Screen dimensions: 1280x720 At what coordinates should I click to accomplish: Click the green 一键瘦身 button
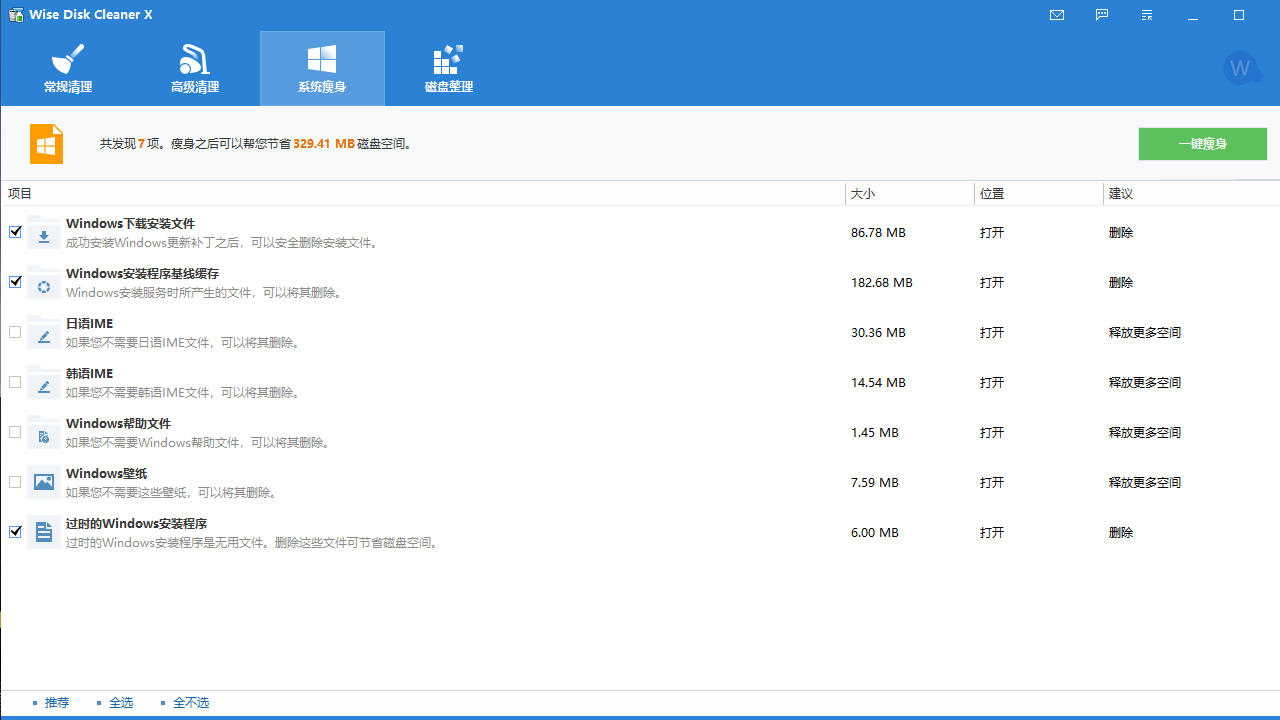tap(1202, 143)
